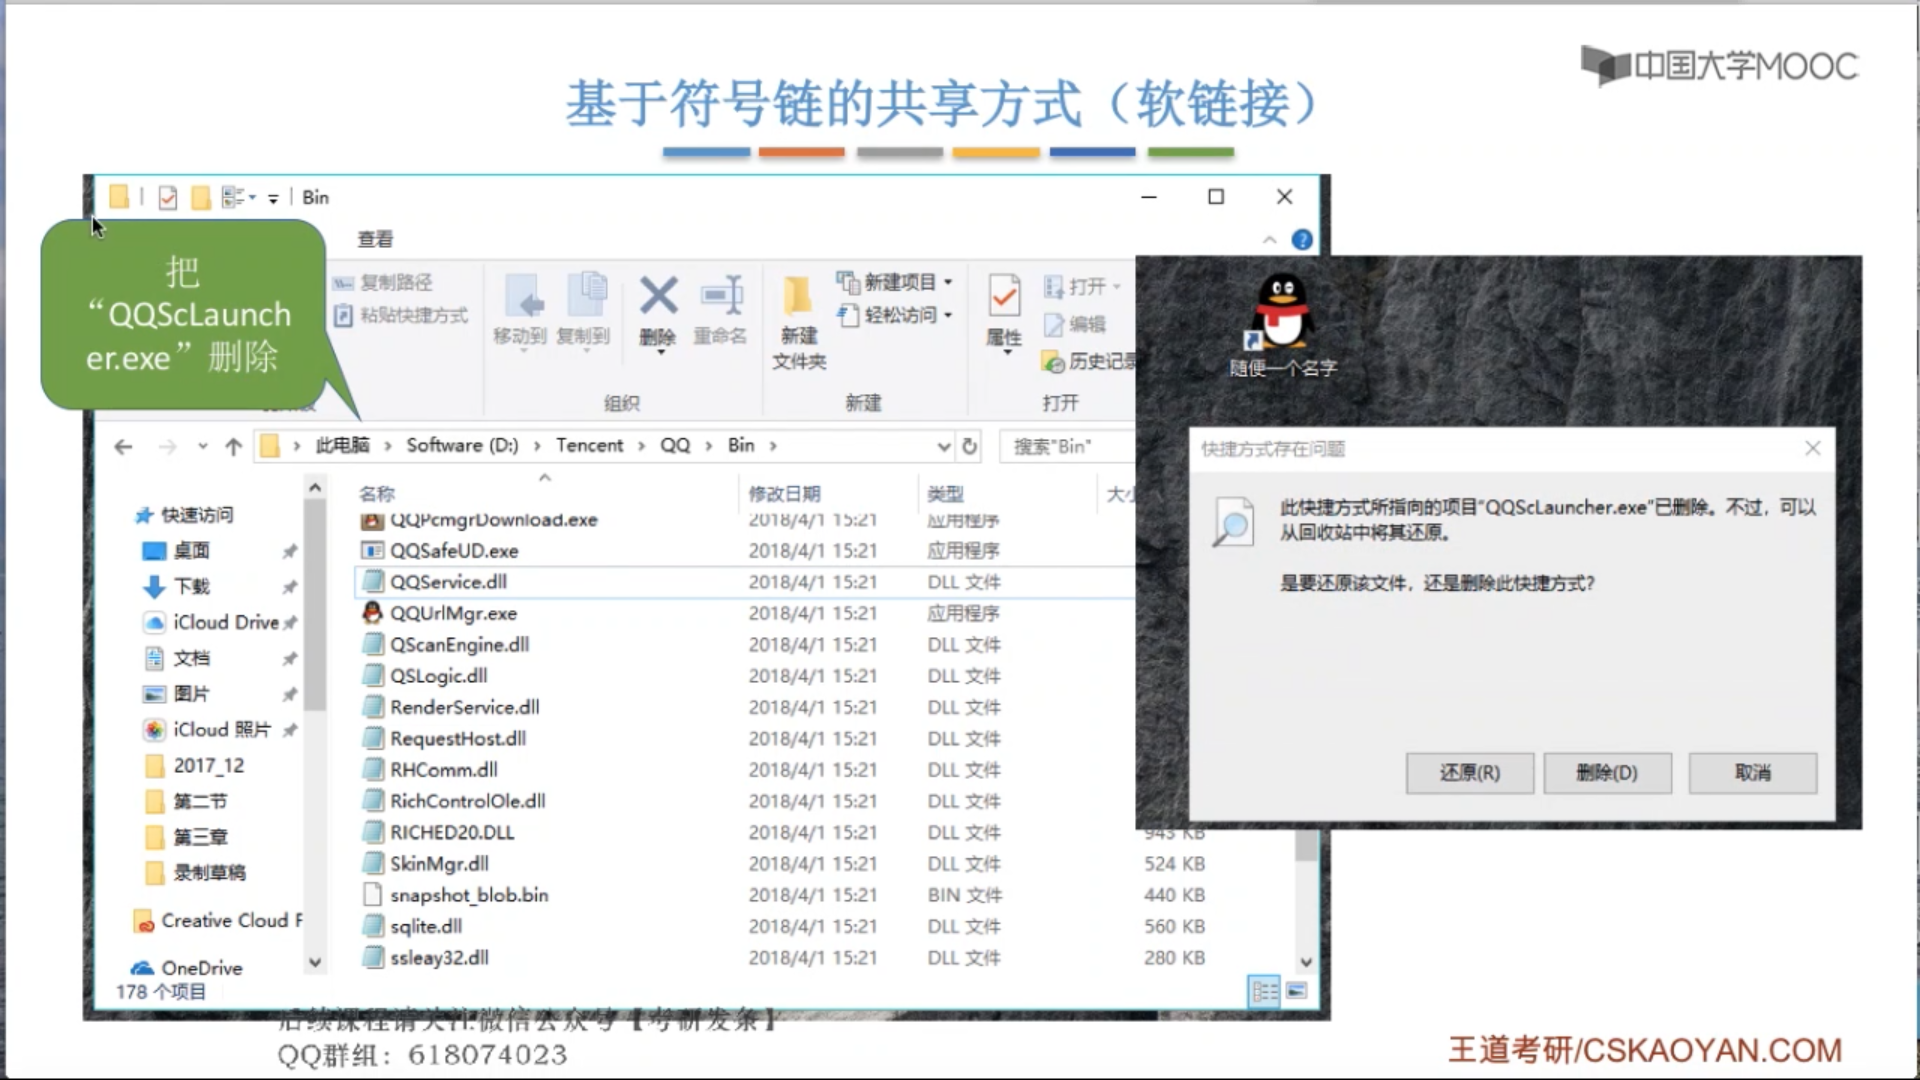Click the refresh icon beside address bar
This screenshot has width=1920, height=1080.
969,446
